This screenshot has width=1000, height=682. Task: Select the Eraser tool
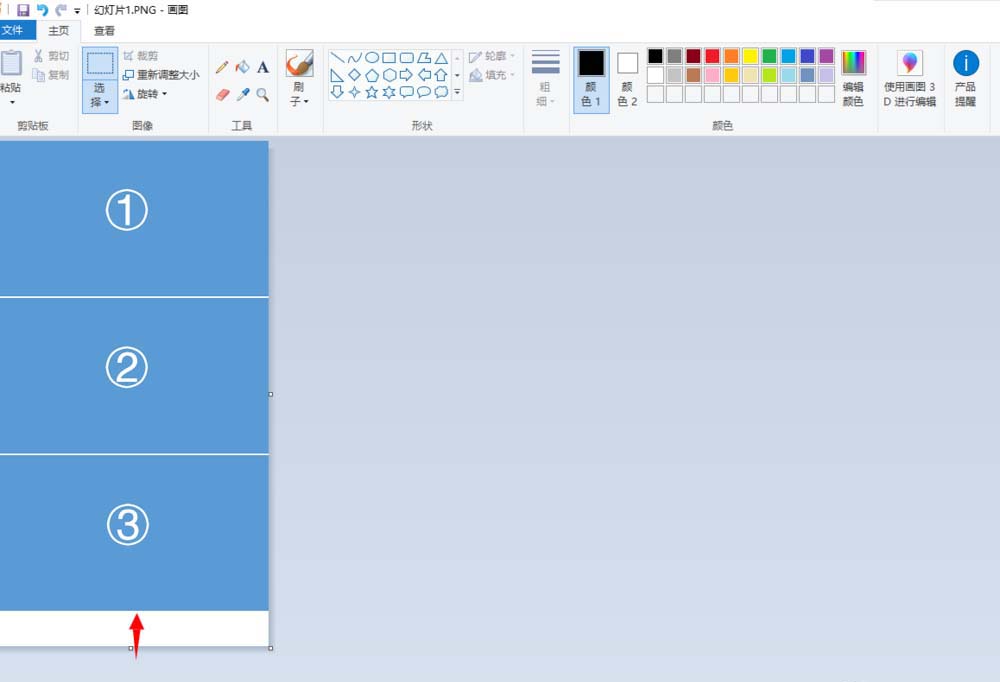coord(222,94)
